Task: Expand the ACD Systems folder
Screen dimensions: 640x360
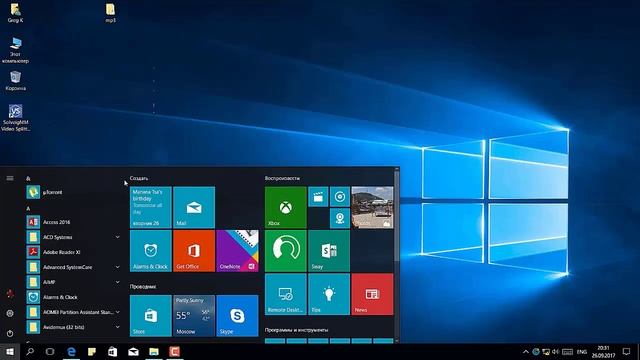Action: [118, 237]
